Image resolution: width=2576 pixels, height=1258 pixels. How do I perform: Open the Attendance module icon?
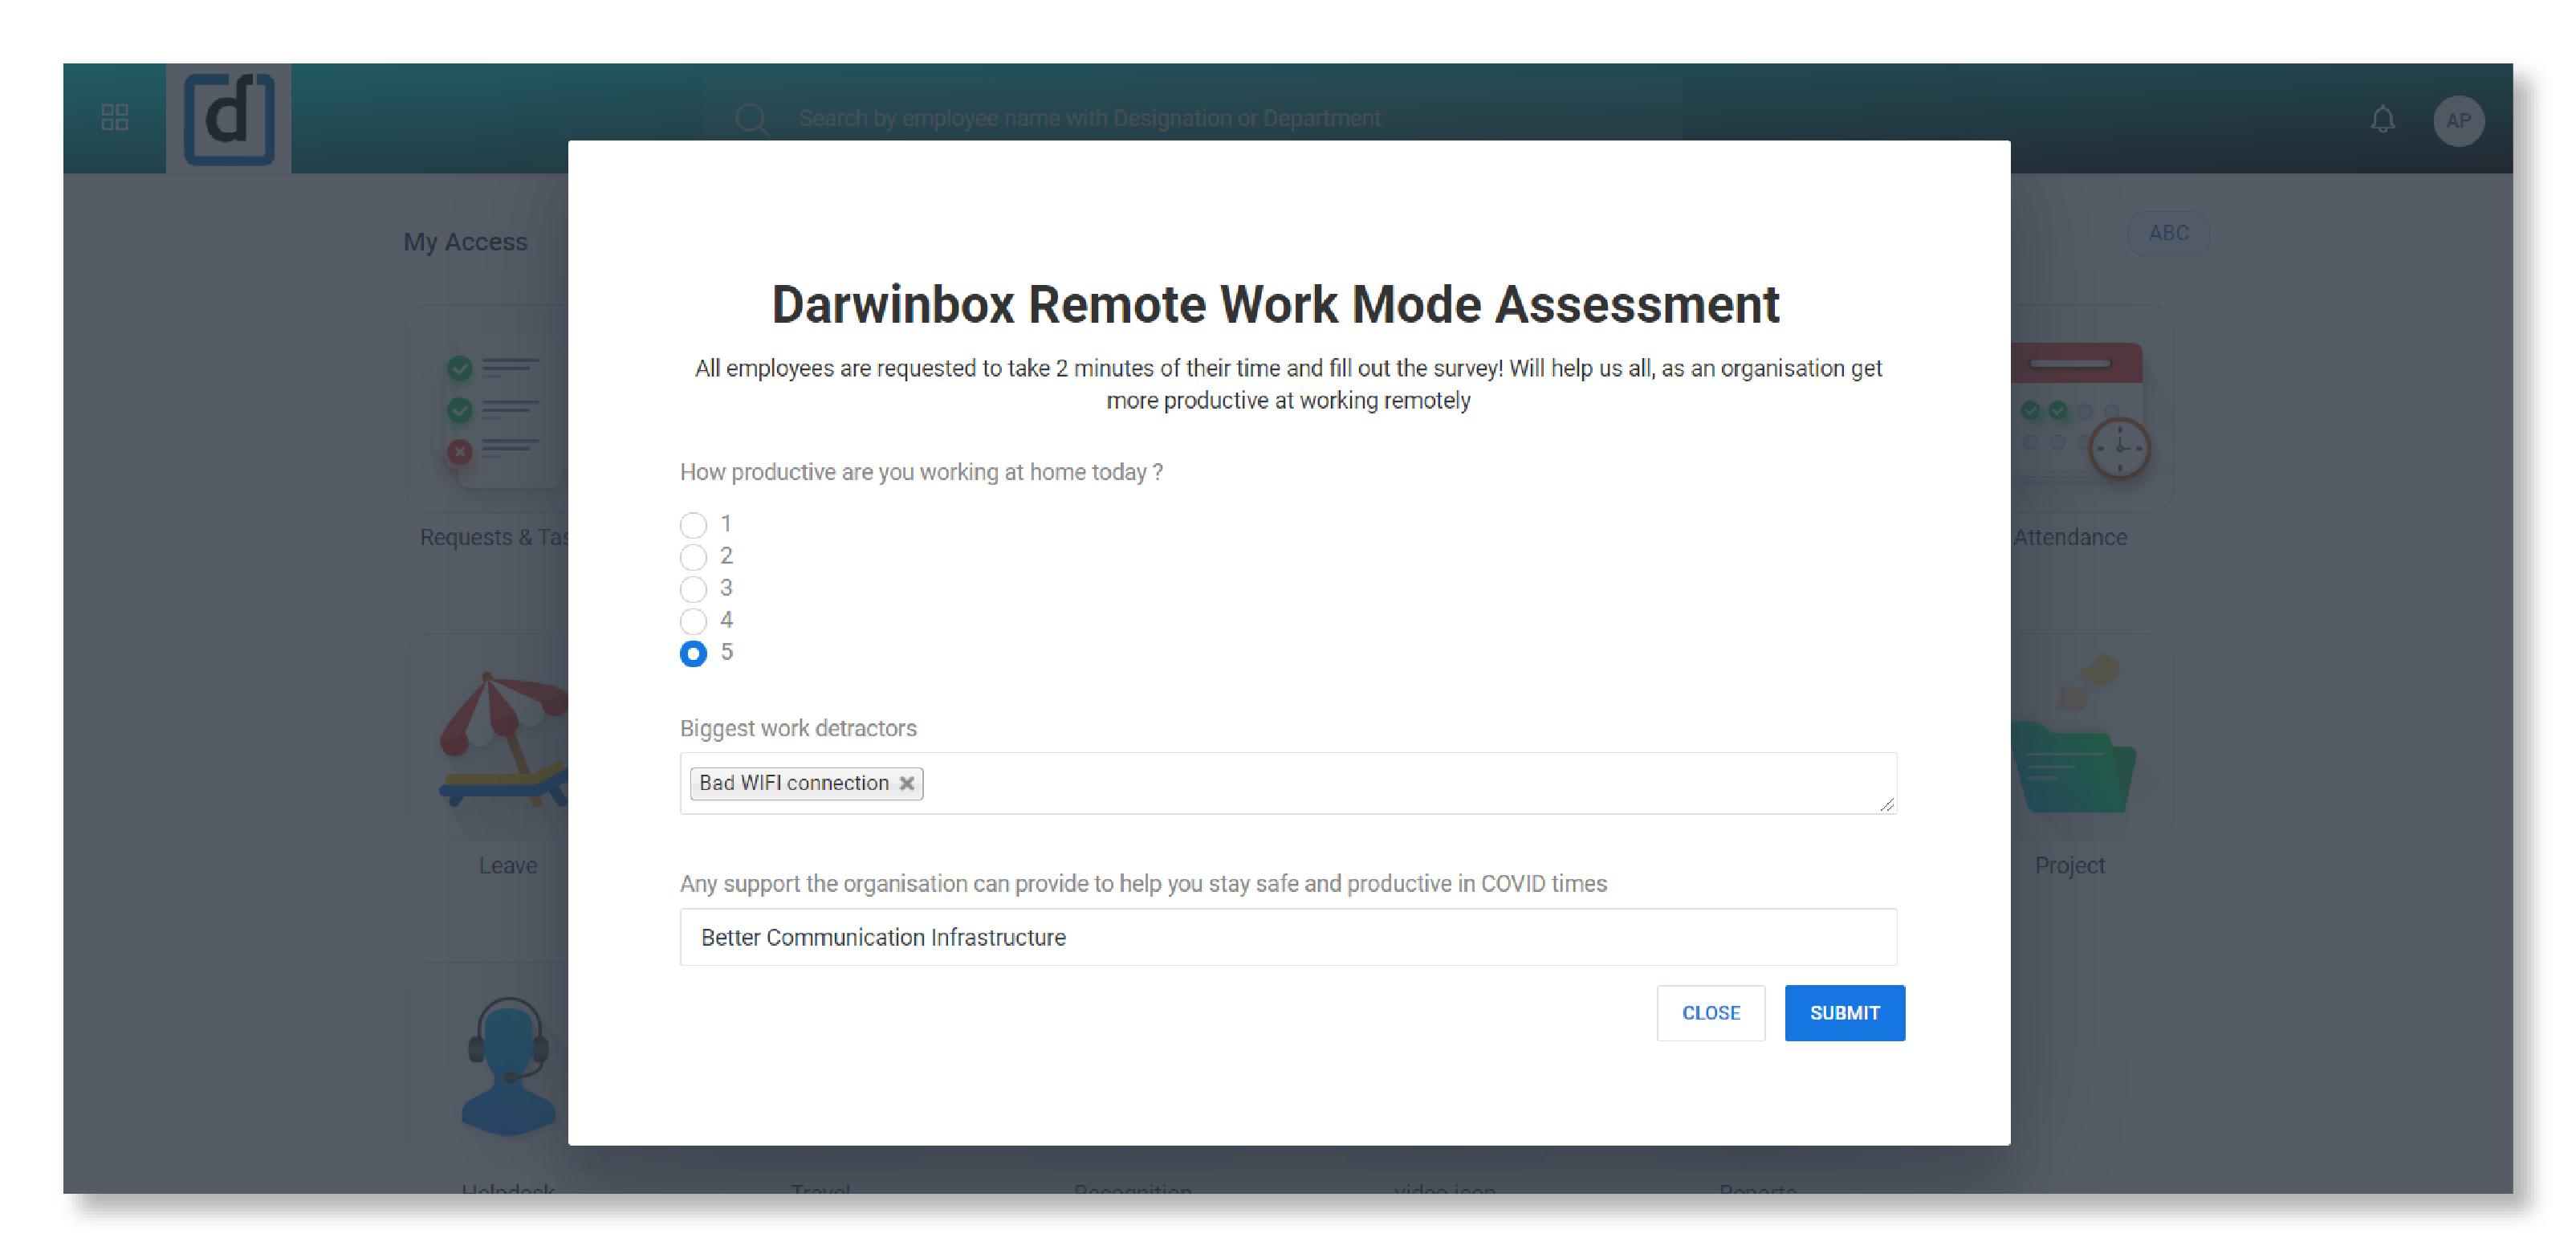click(x=2090, y=409)
